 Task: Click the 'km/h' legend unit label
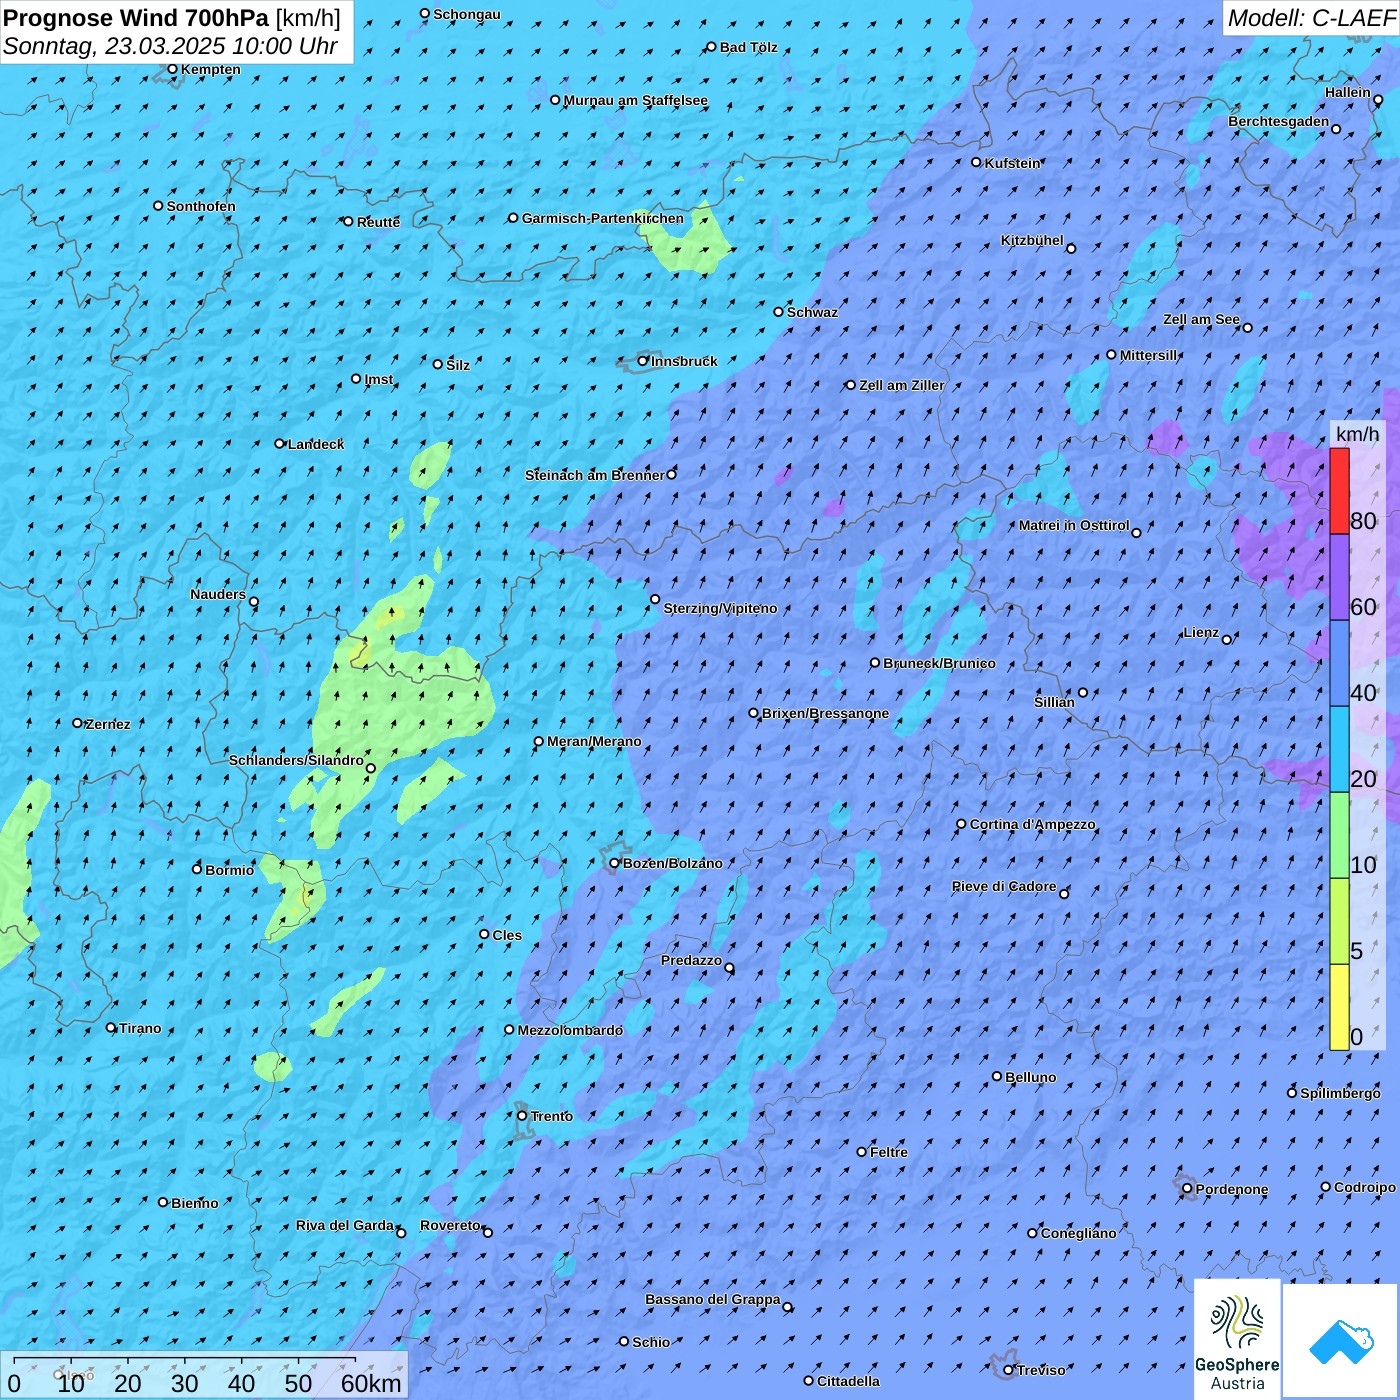point(1358,434)
